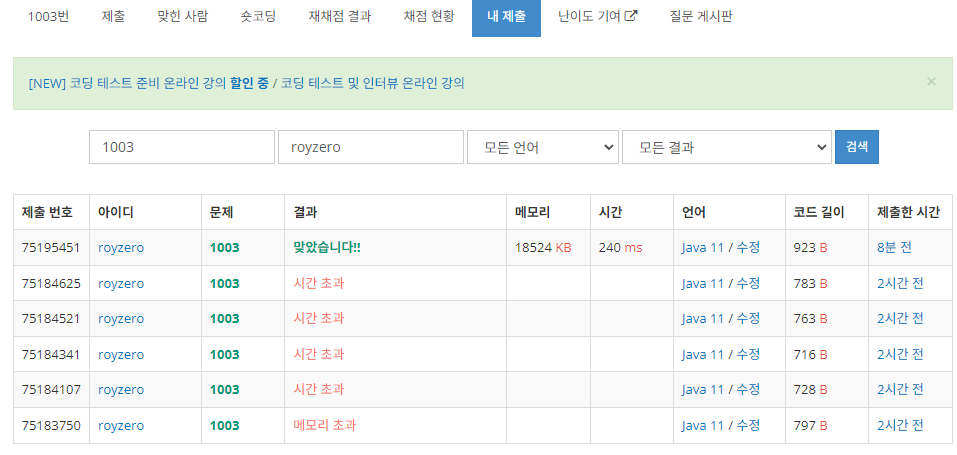
Task: Select the 18524 KB memory value
Action: coord(543,248)
